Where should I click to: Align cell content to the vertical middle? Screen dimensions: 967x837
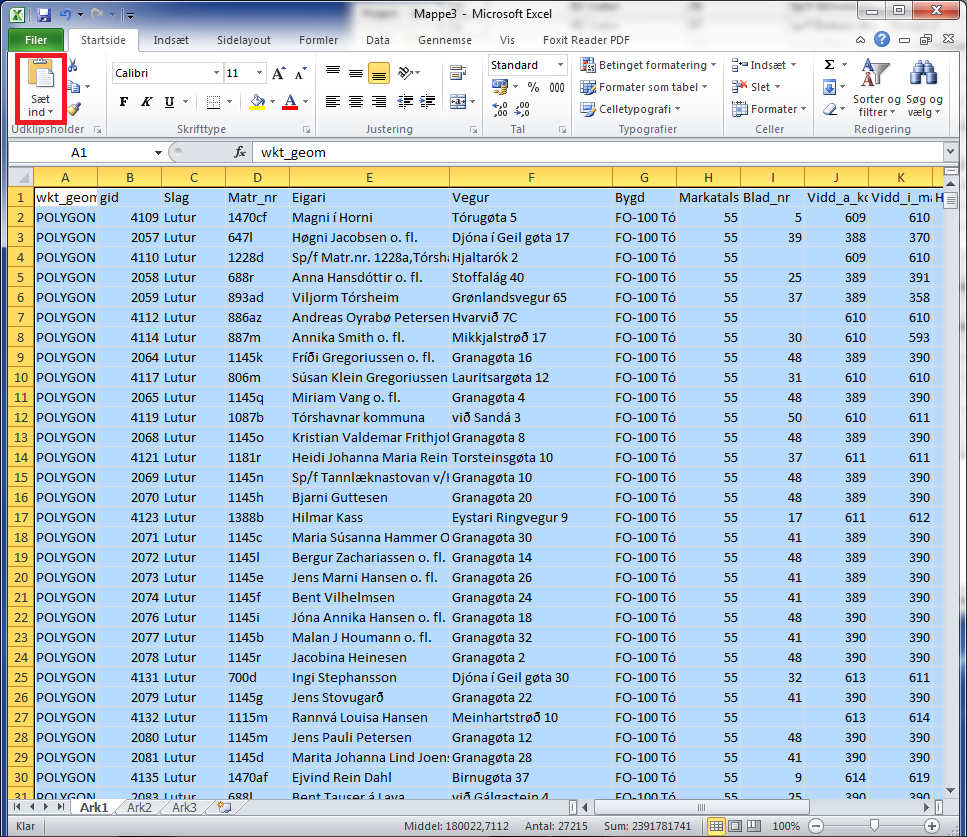point(356,73)
